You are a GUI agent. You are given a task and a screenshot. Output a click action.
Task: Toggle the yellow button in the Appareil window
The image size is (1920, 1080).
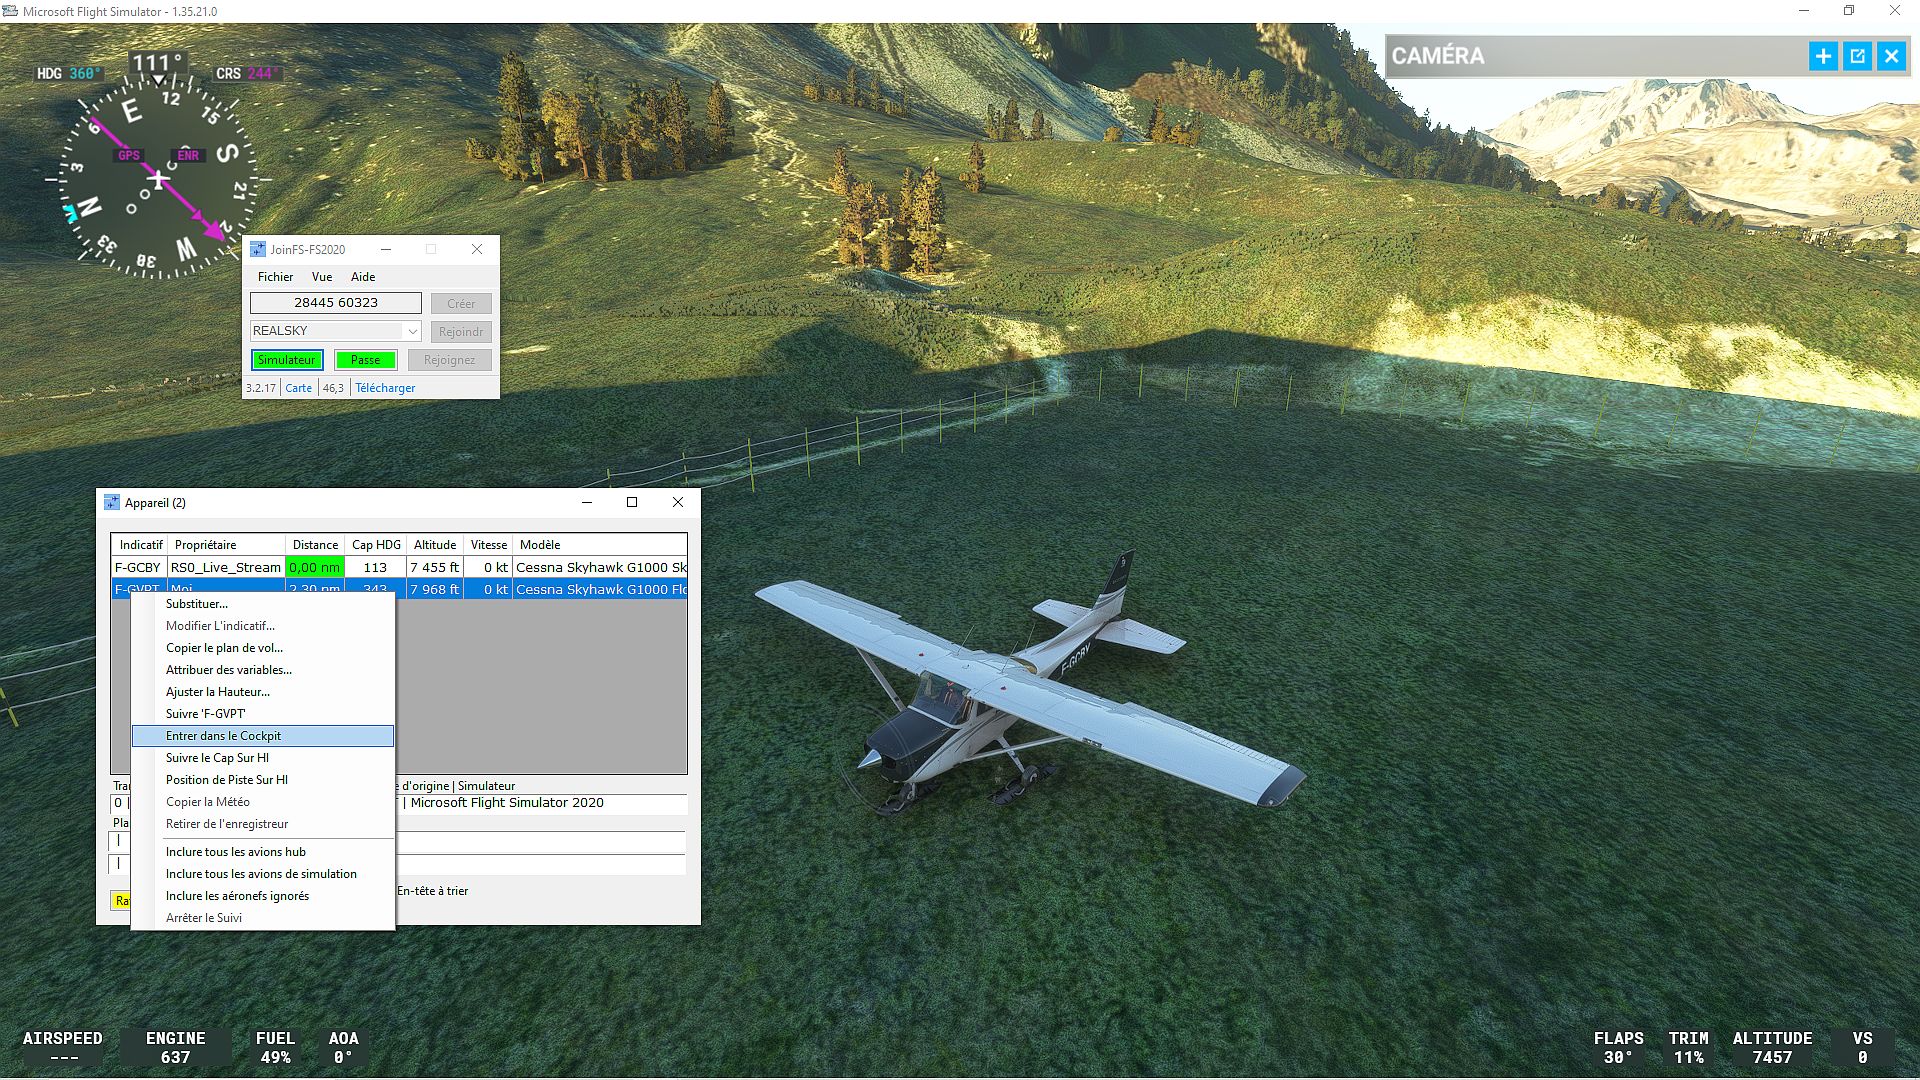(120, 900)
